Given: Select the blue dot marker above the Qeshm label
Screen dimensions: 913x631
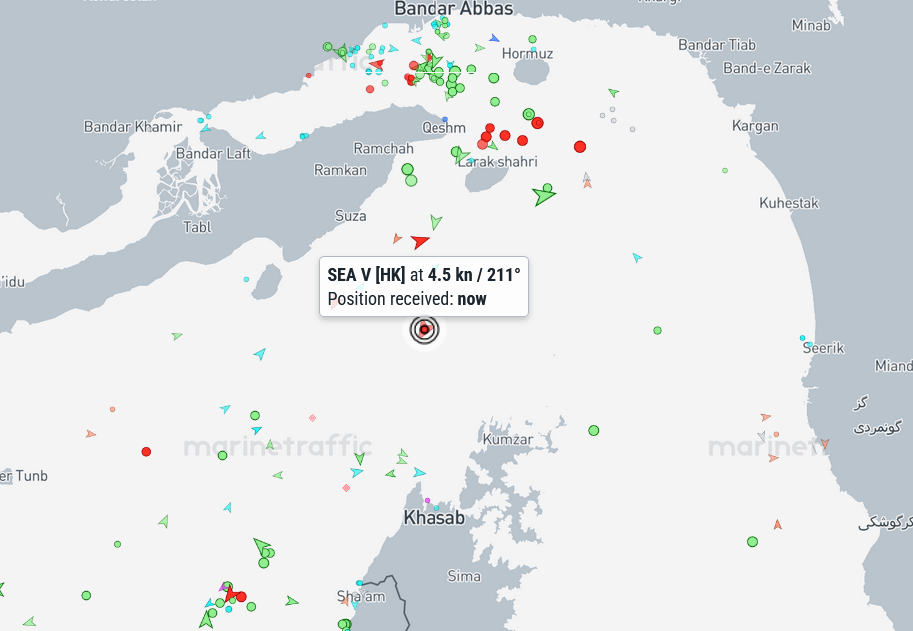Looking at the screenshot, I should 445,119.
